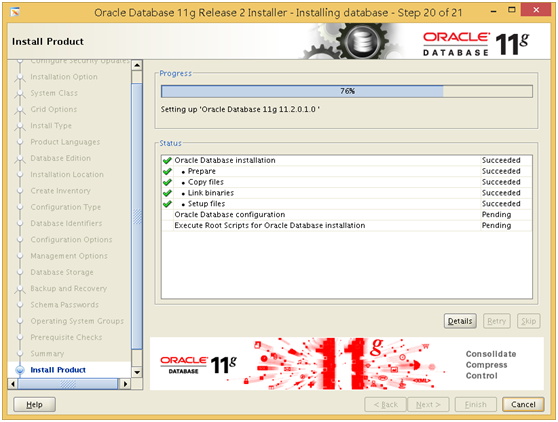Click the Oracle 11g logo in the bottom banner
This screenshot has width=558, height=422.
click(198, 364)
